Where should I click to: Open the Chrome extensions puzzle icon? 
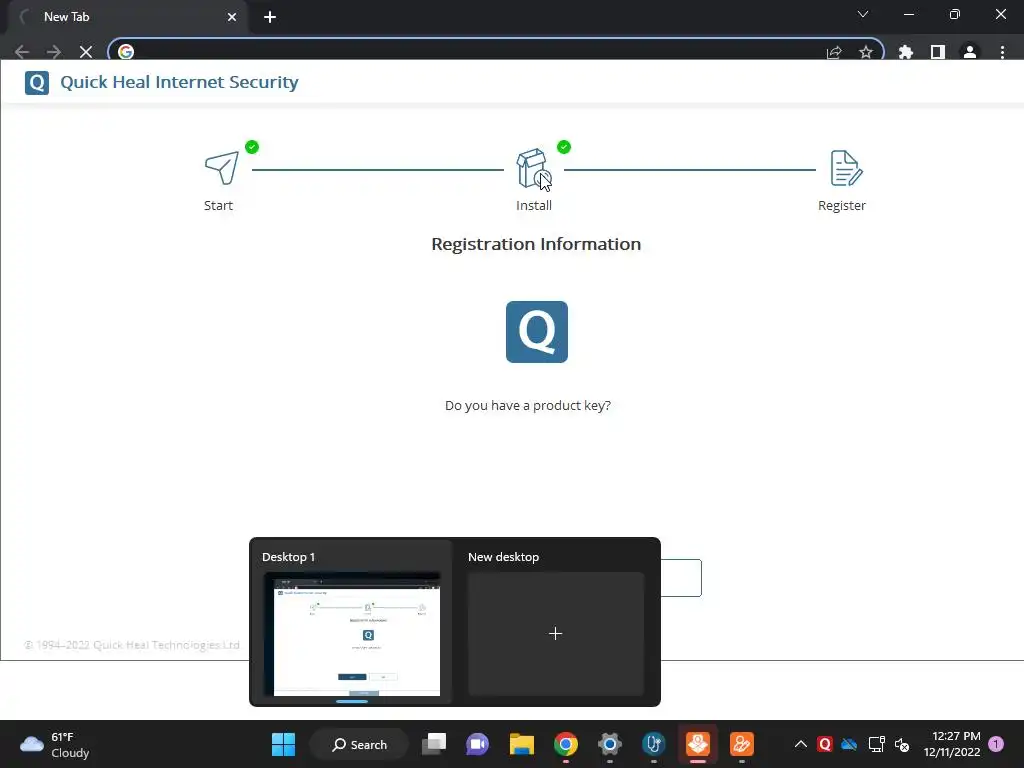[x=906, y=52]
